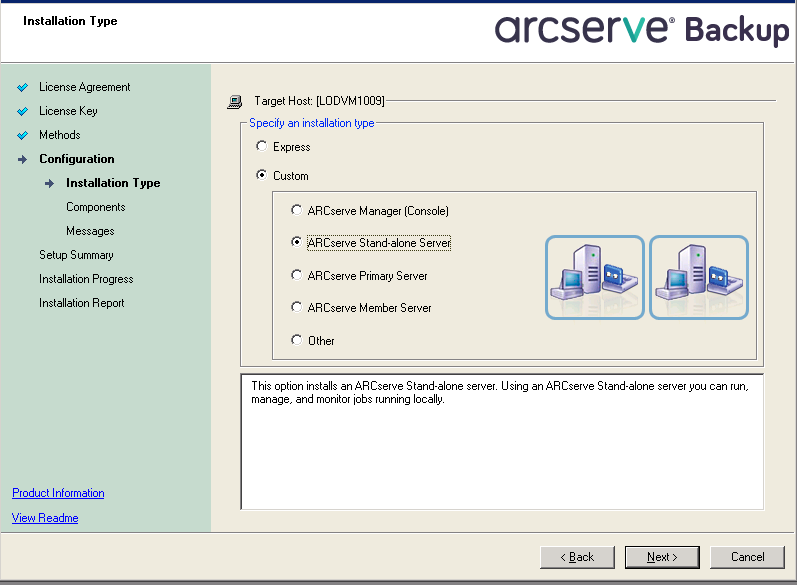This screenshot has height=585, width=797.
Task: Click the right server illustration thumbnail
Action: click(699, 278)
